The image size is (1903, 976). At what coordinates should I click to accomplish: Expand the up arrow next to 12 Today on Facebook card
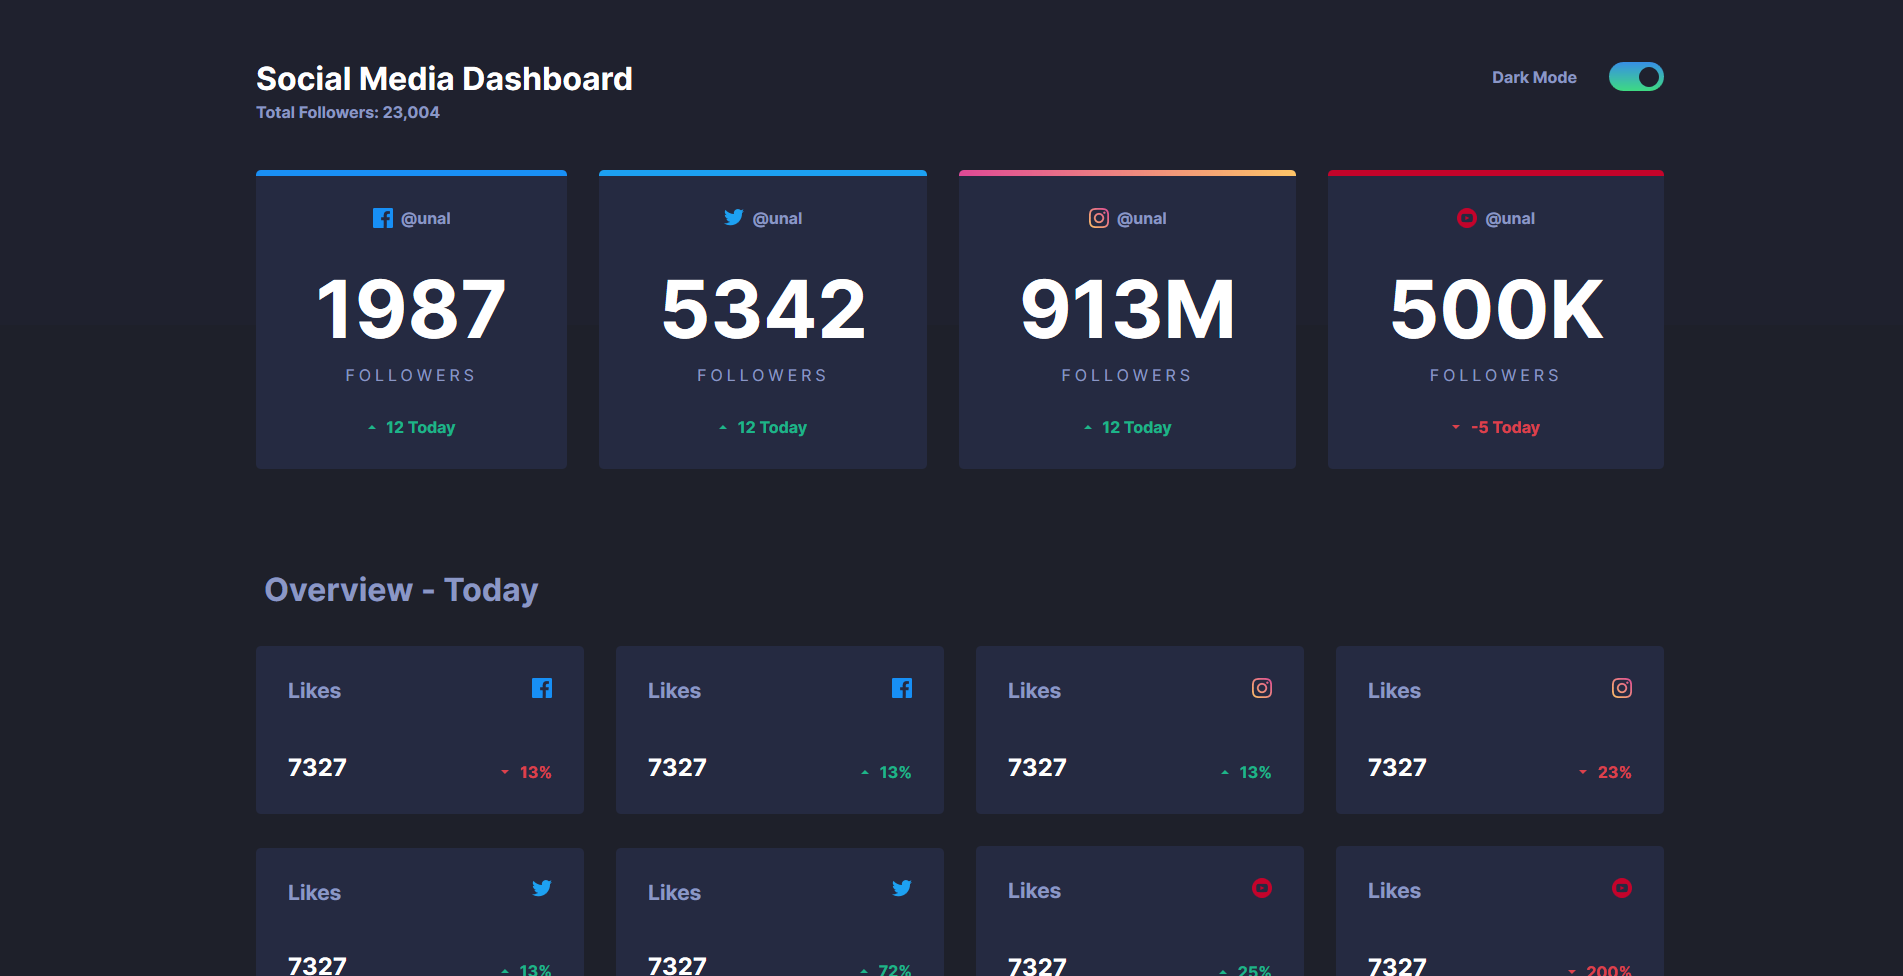tap(370, 427)
